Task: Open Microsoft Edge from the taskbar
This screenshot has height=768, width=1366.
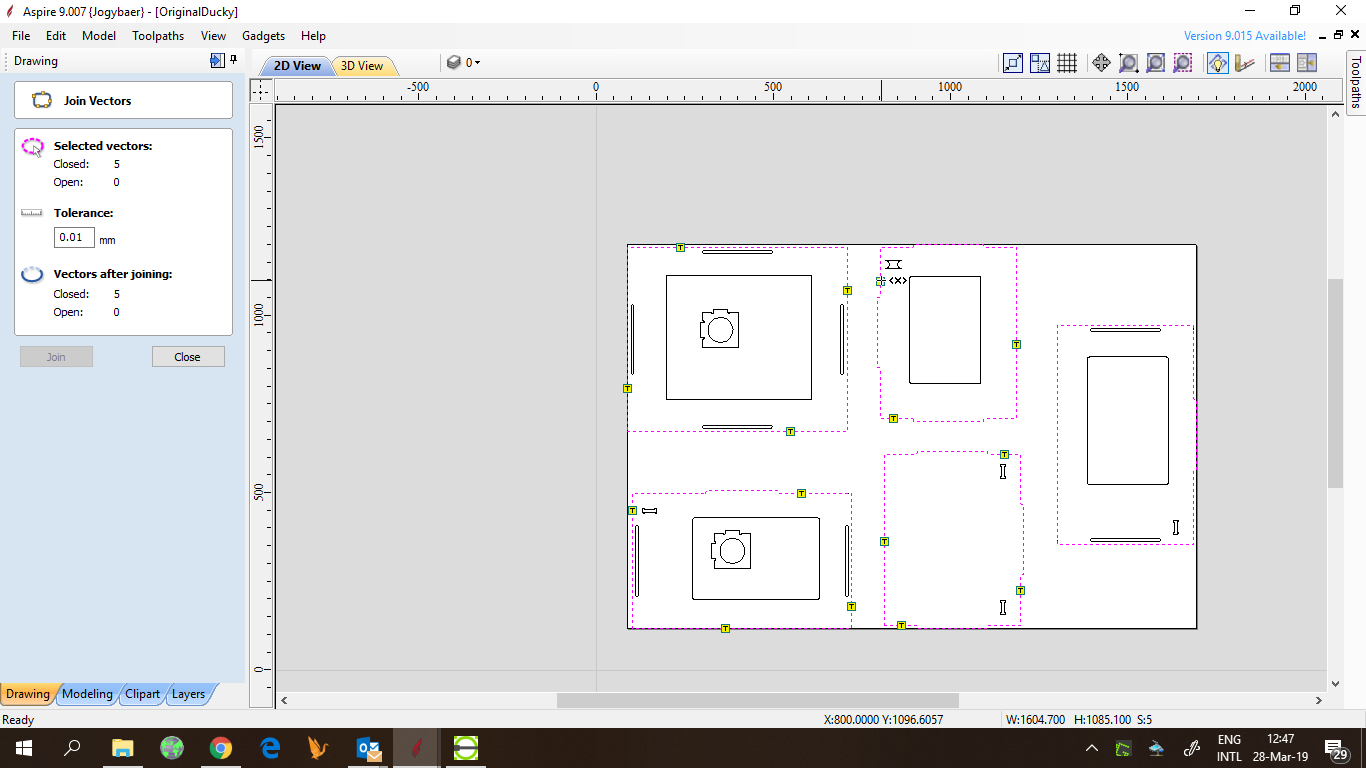Action: pyautogui.click(x=270, y=748)
